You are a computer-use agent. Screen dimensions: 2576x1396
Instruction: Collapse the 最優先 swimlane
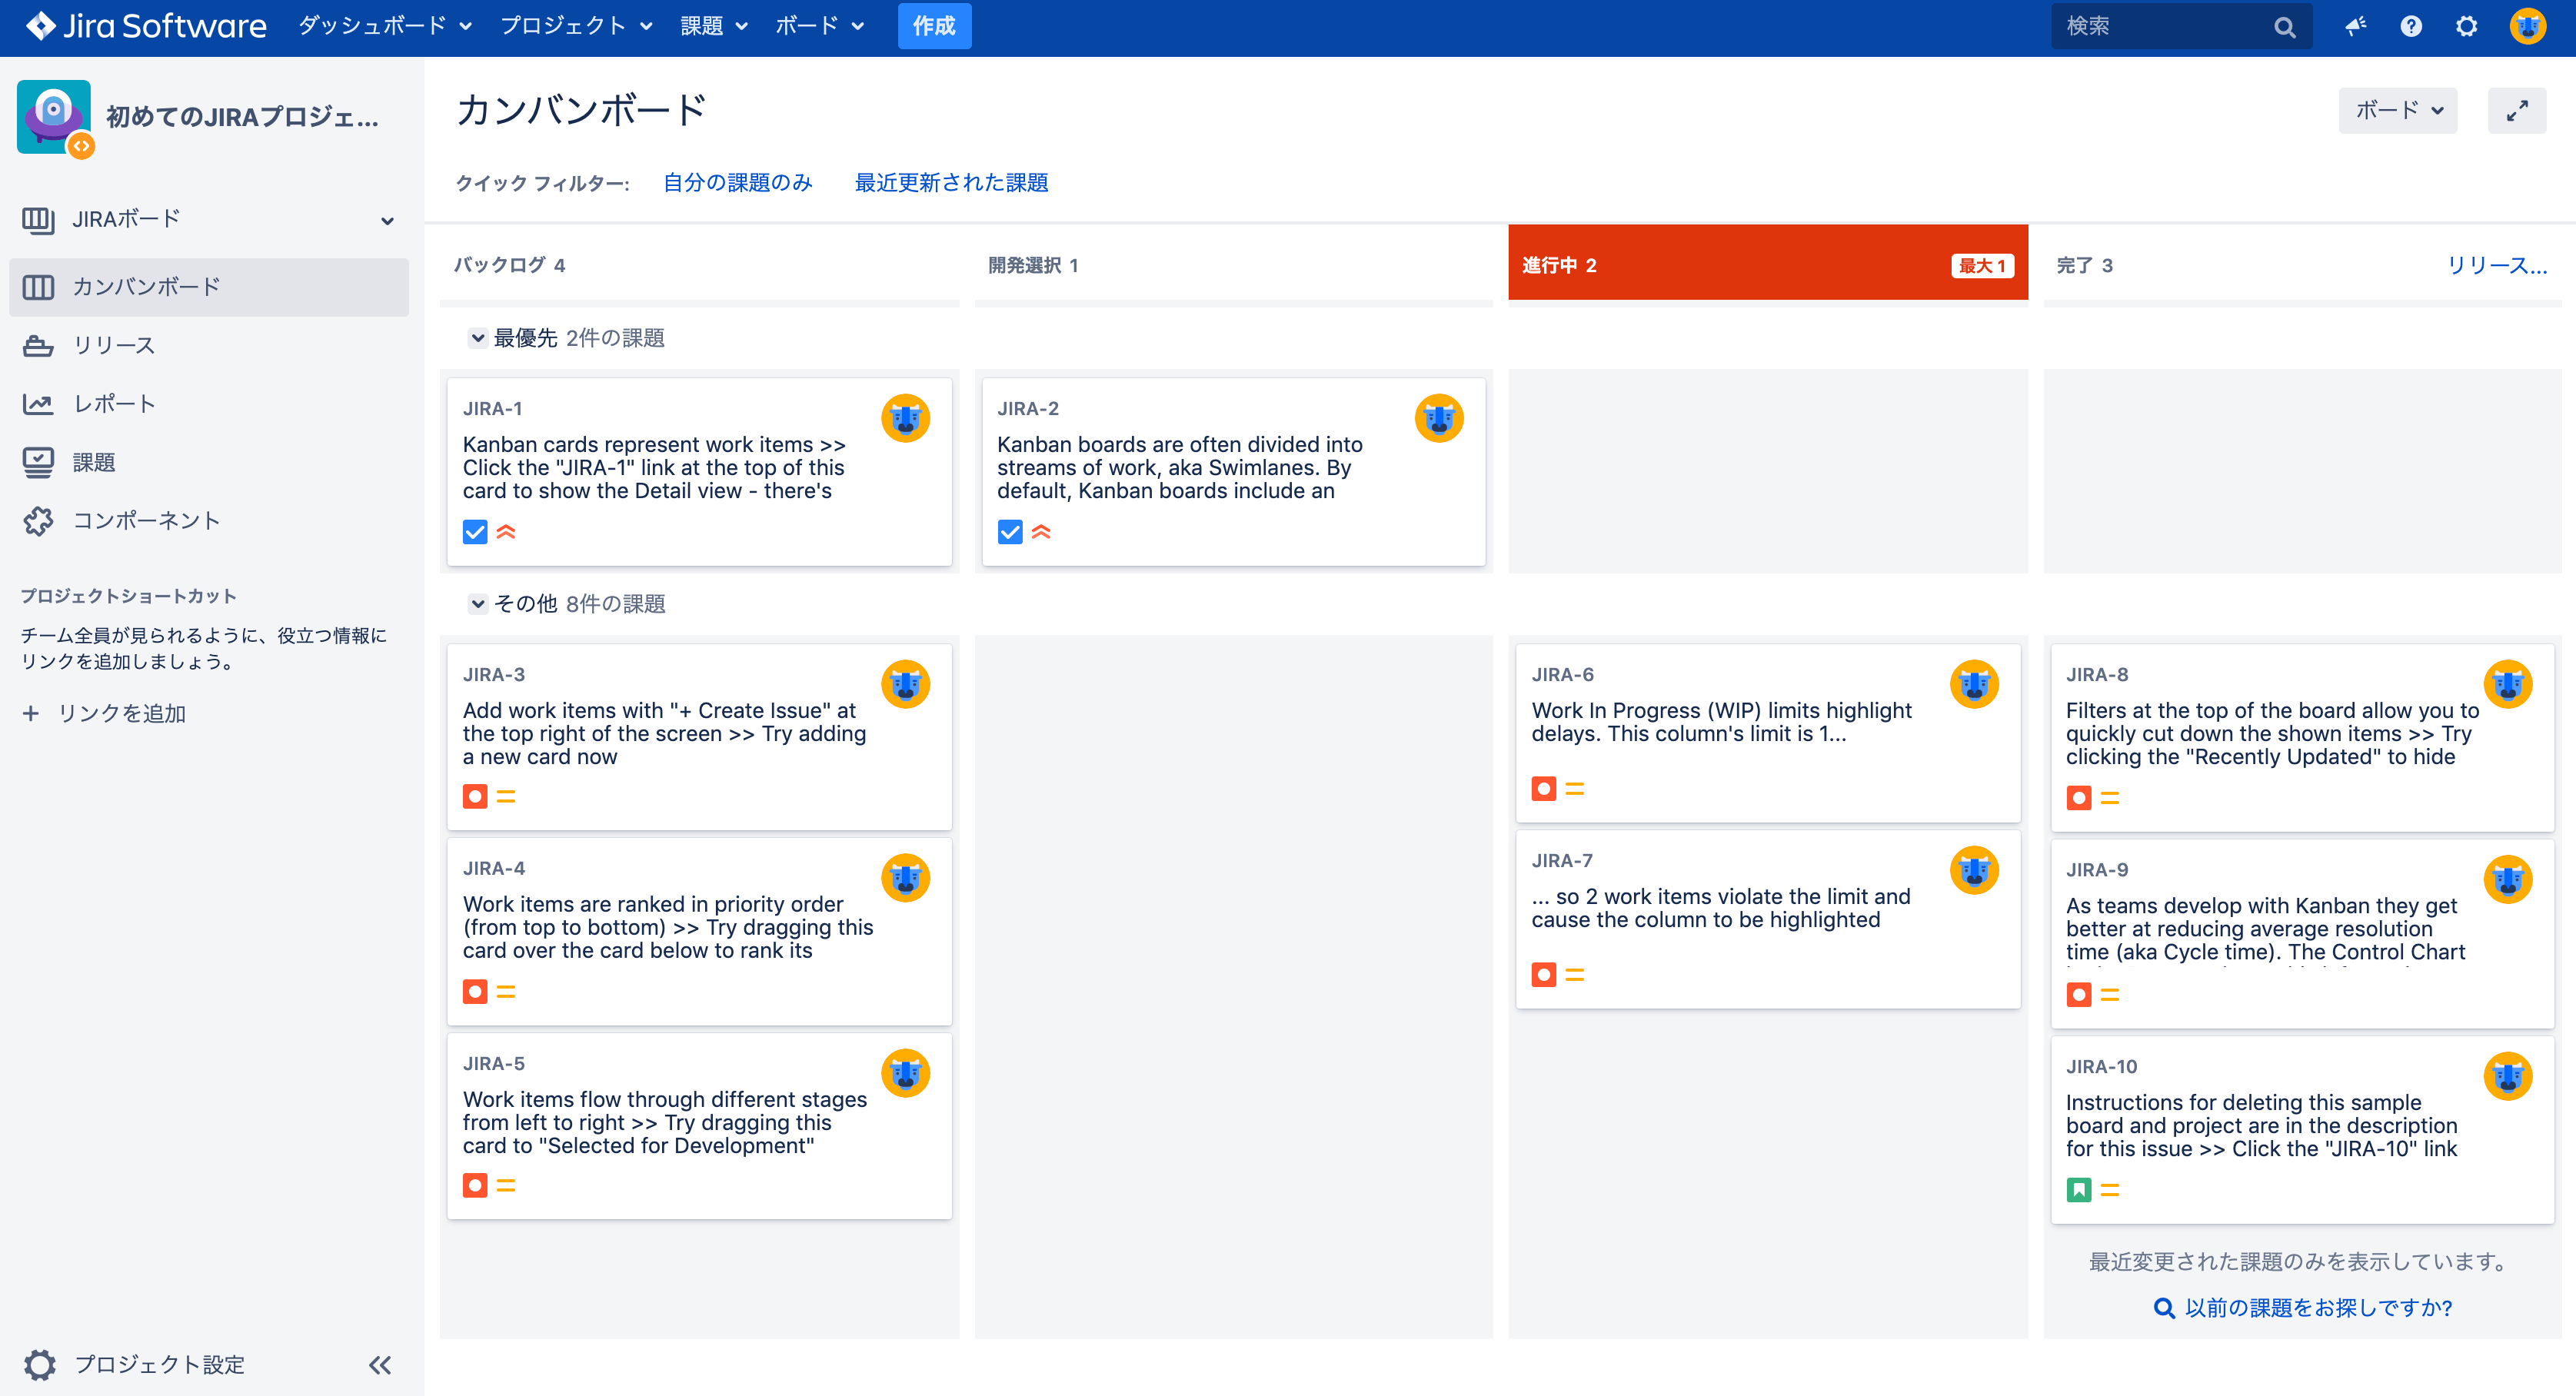(478, 338)
